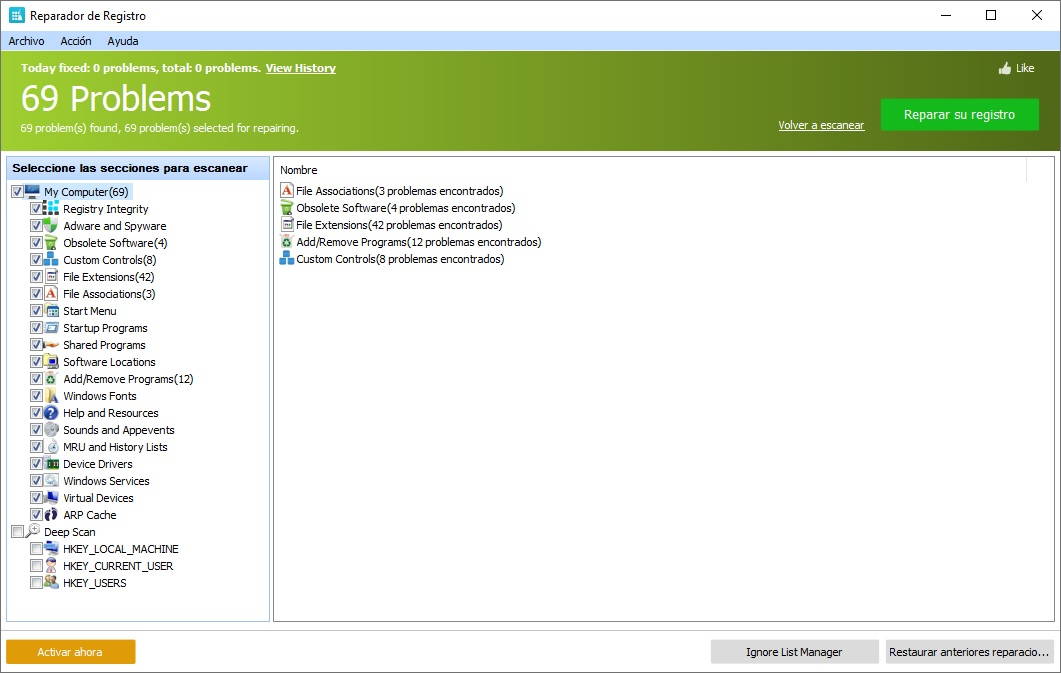The height and width of the screenshot is (673, 1061).
Task: Enable the Deep Scan checkbox
Action: click(17, 532)
